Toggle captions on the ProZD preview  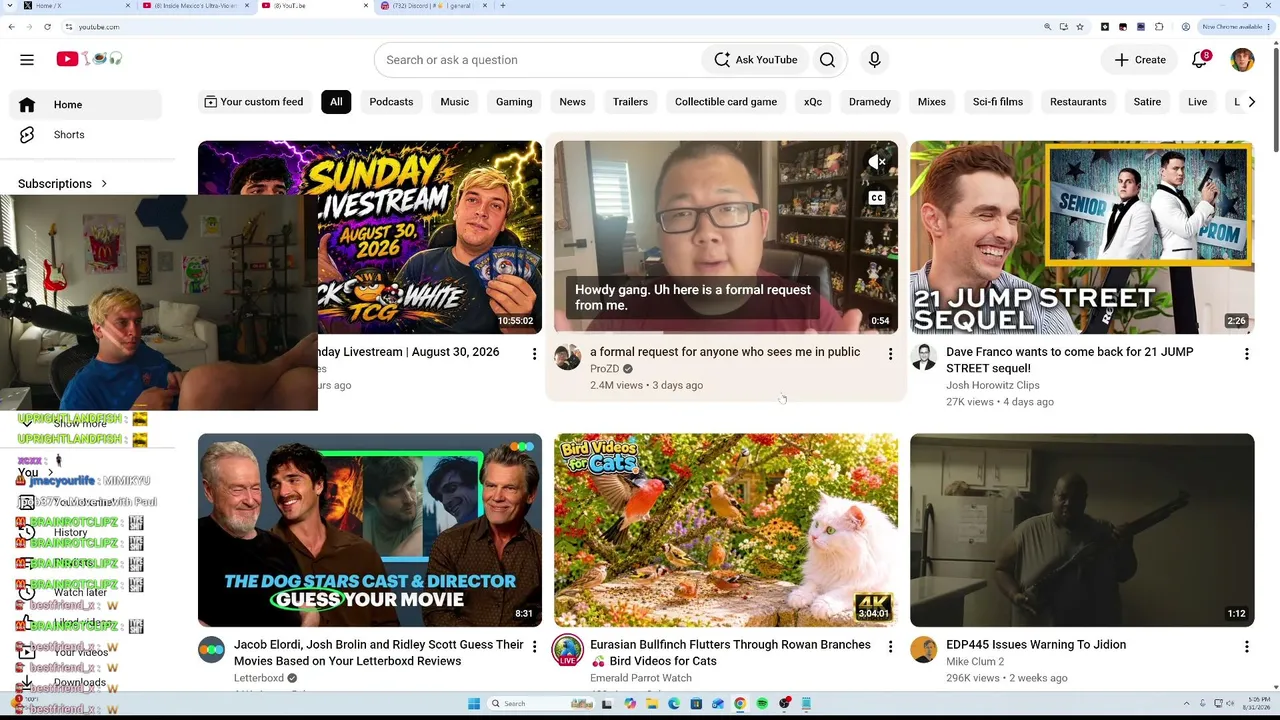tap(877, 198)
